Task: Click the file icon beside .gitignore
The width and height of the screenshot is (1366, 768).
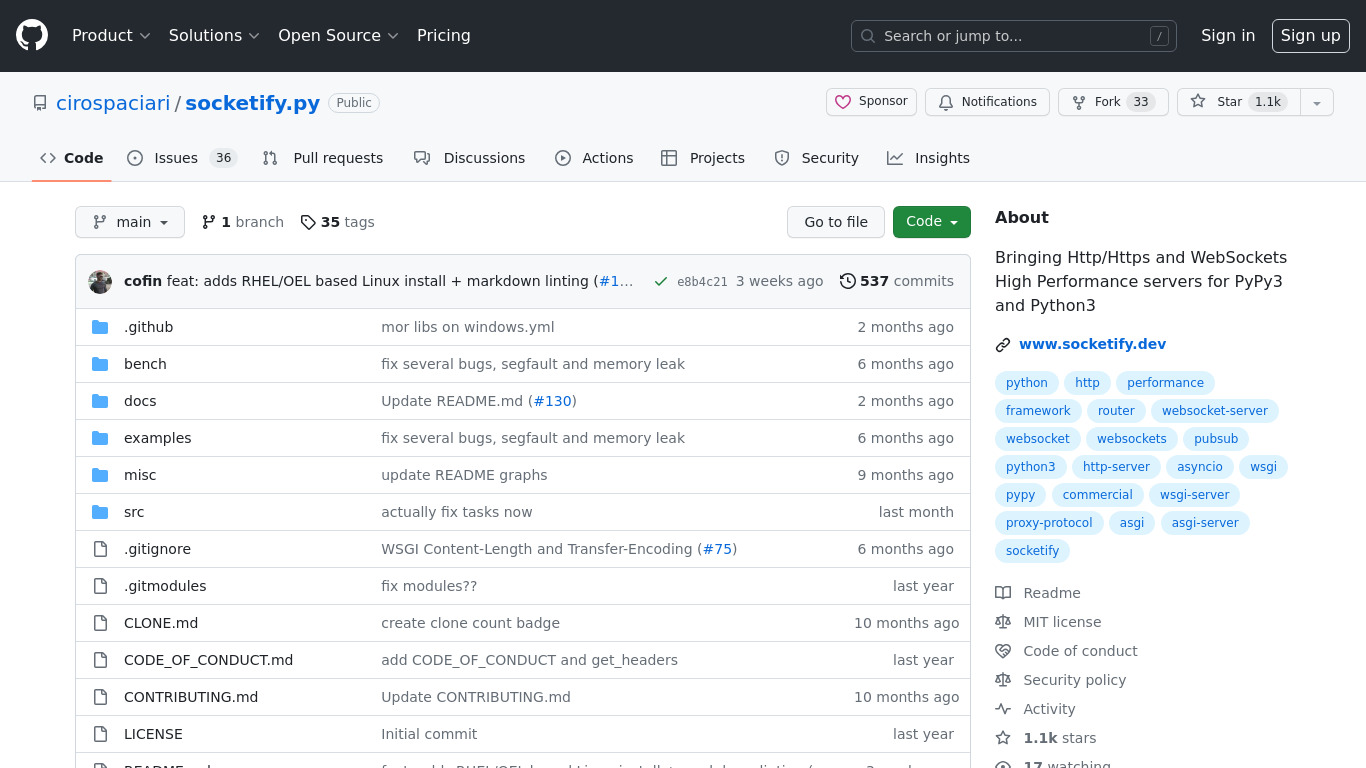Action: click(100, 549)
